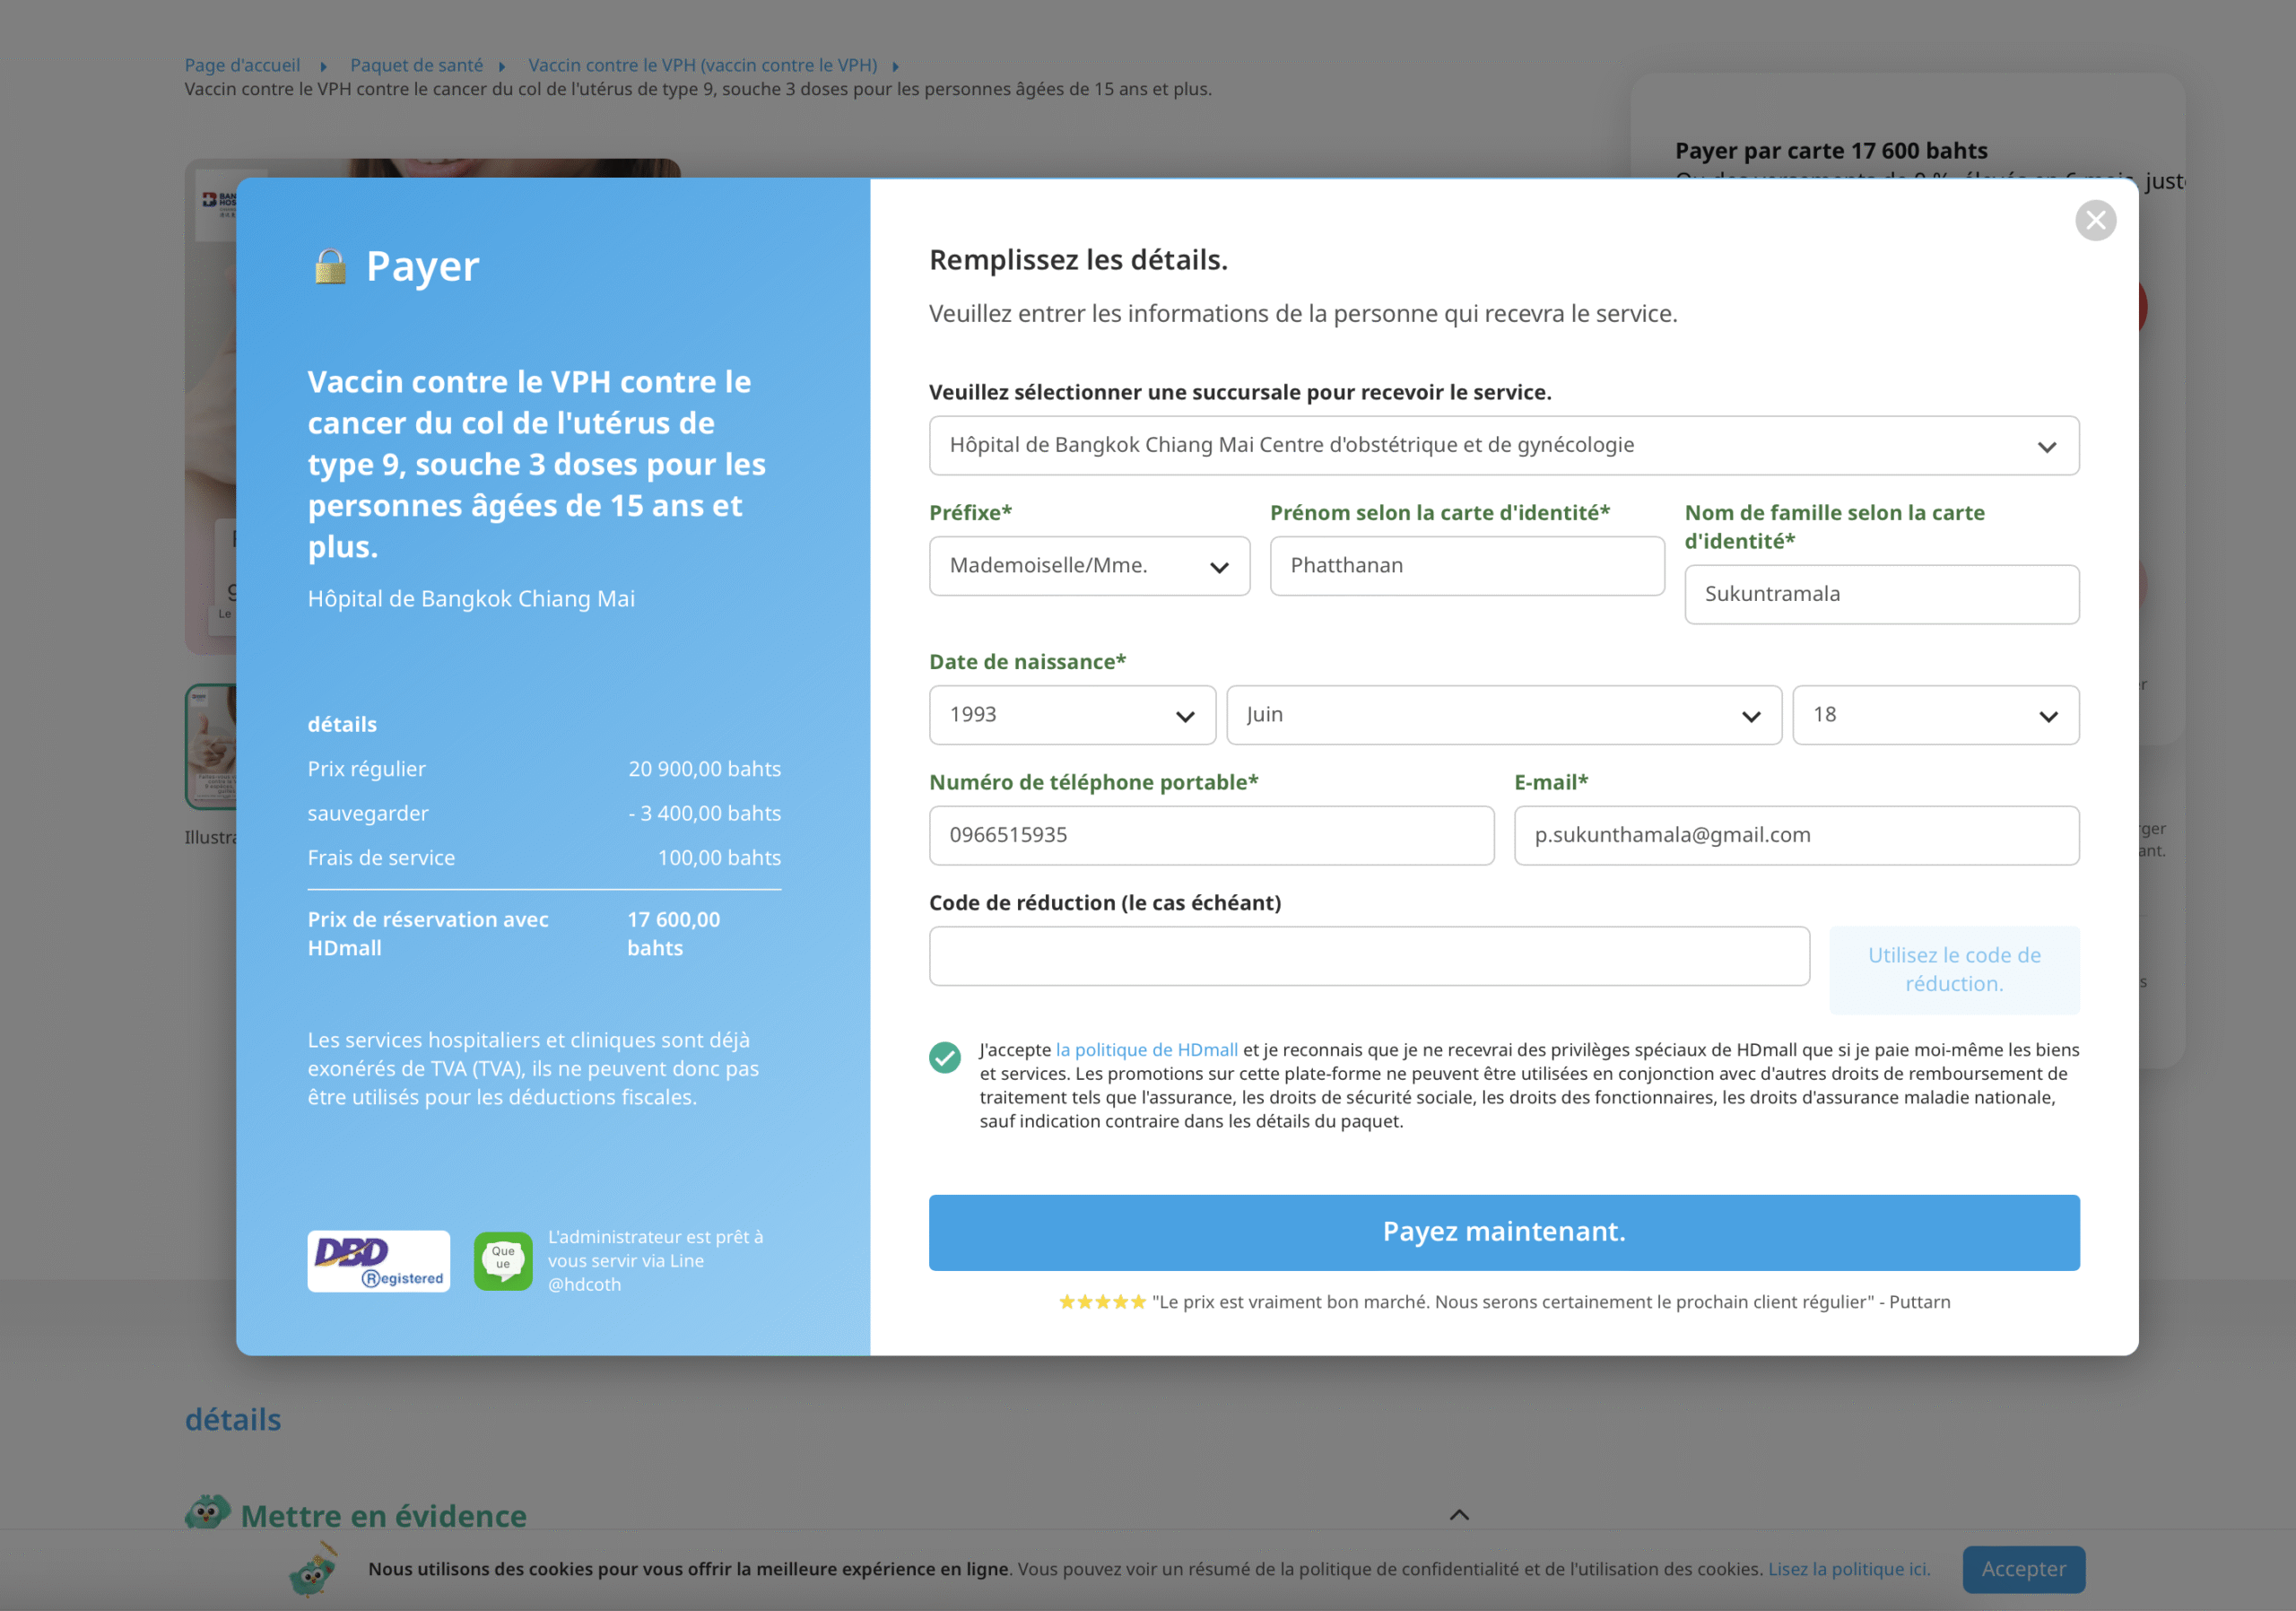The width and height of the screenshot is (2296, 1611).
Task: Collapse the Mettre en évidence section chevron
Action: [x=1459, y=1515]
